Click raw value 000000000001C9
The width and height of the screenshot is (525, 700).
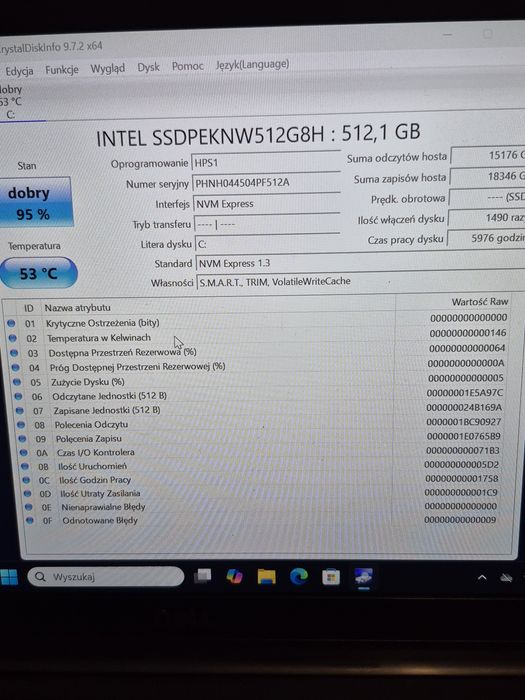point(461,492)
